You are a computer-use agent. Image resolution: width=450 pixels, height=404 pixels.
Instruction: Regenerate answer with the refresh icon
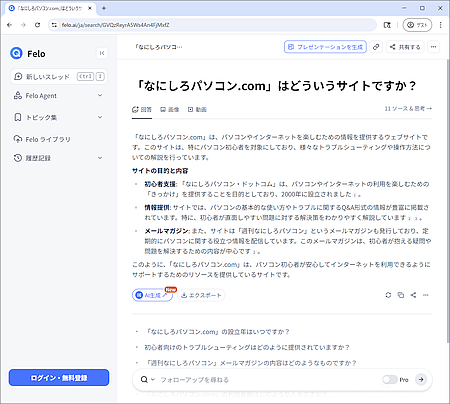(x=388, y=295)
